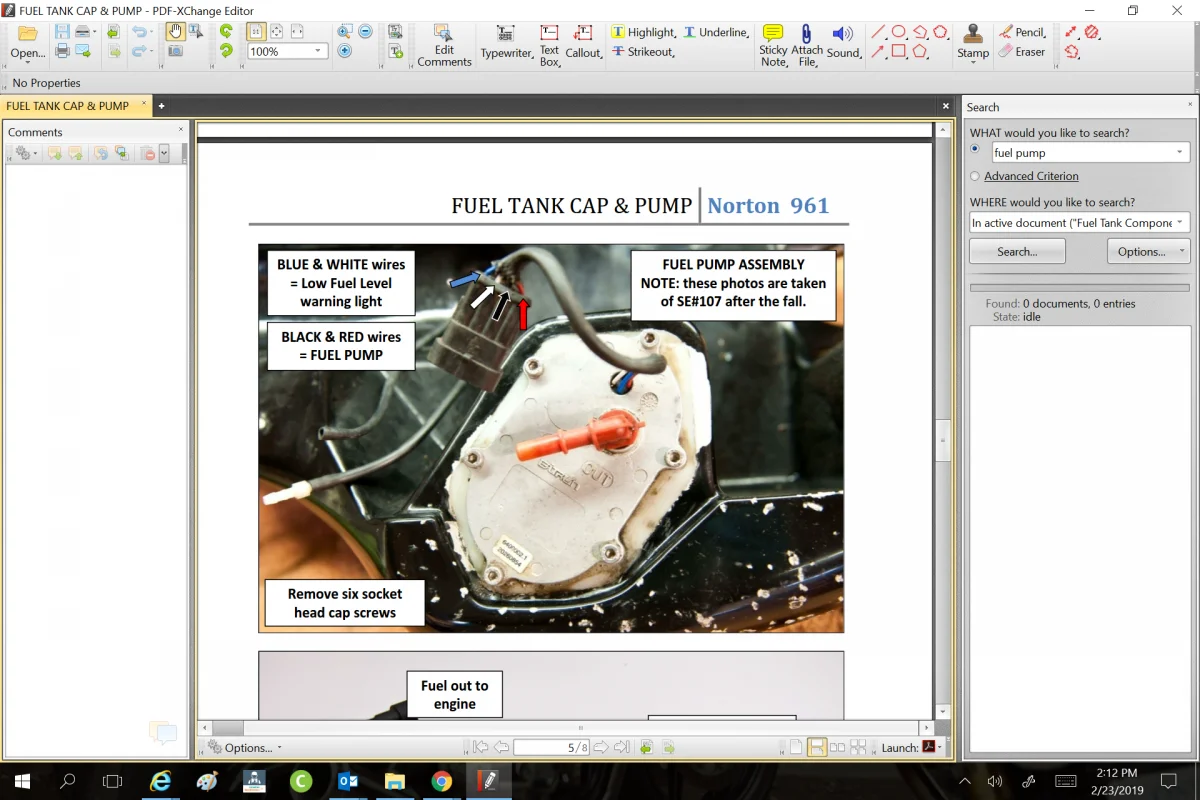Switch to FUEL TANK CAP & PUMP tab
This screenshot has width=1200, height=800.
pos(68,105)
